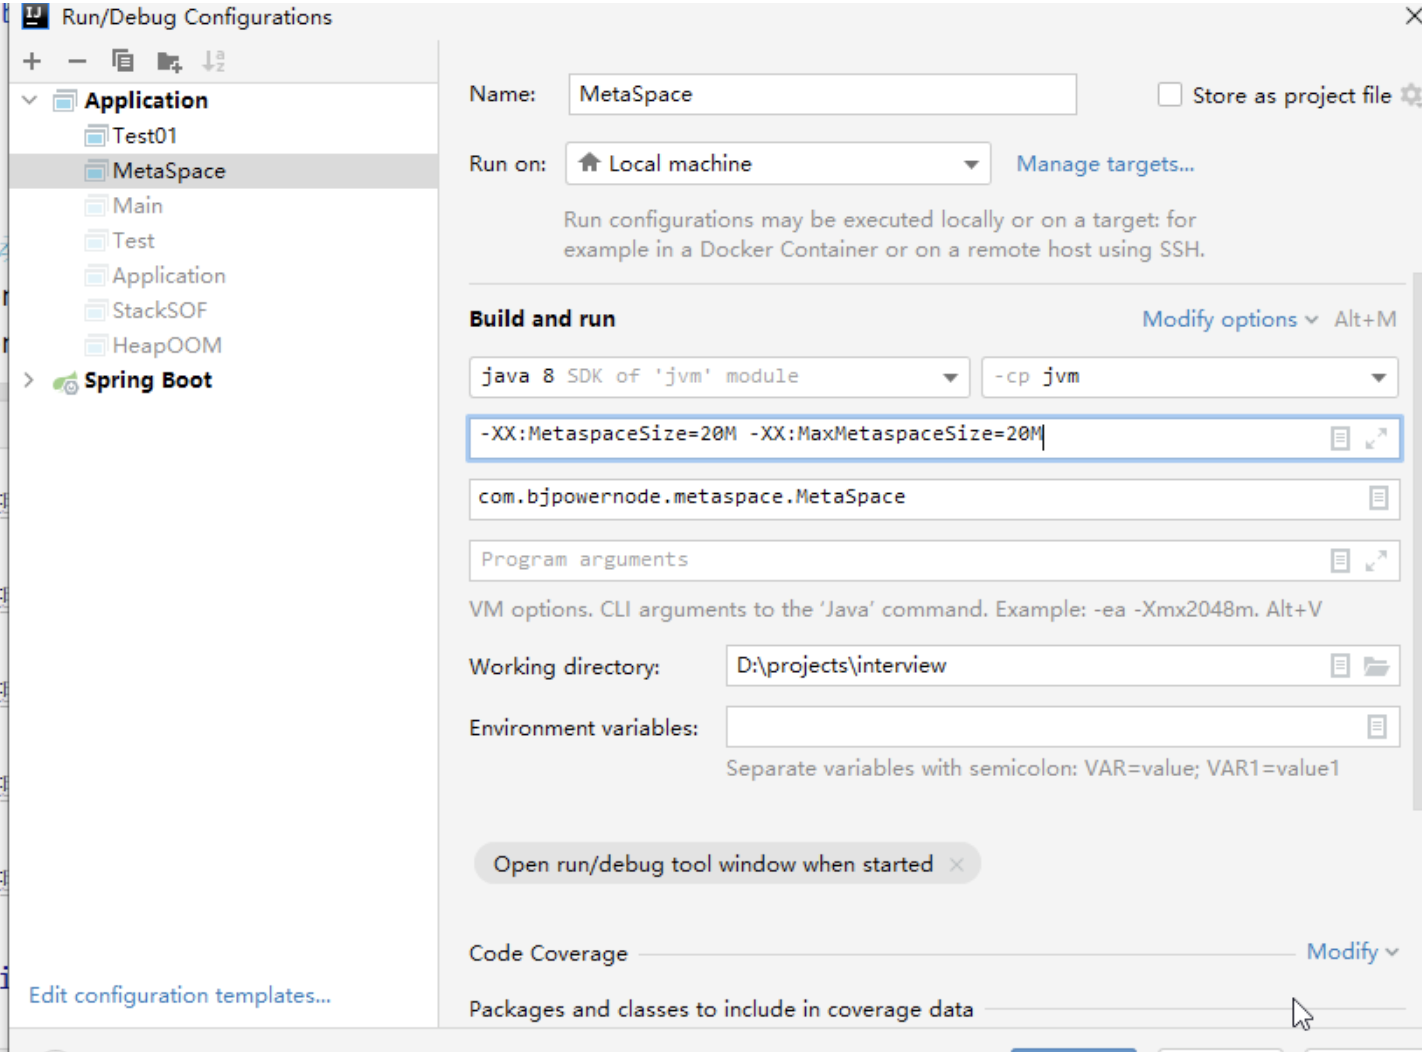Click the Add New Configuration plus icon
This screenshot has height=1052, width=1422.
click(32, 61)
